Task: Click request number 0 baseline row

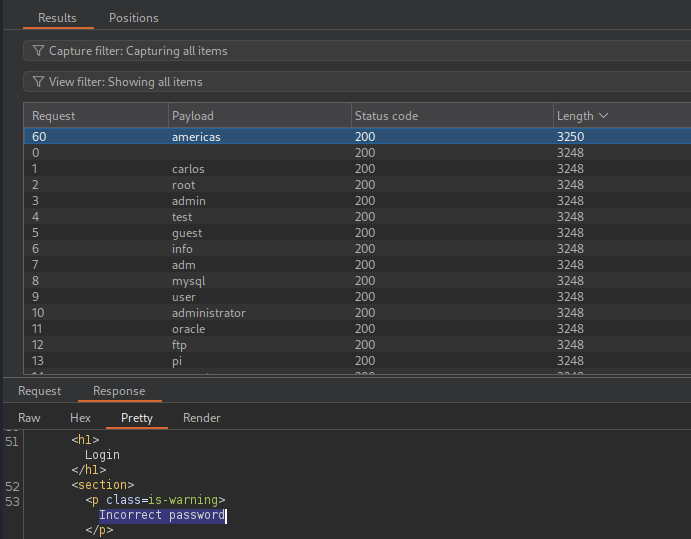Action: (357, 153)
